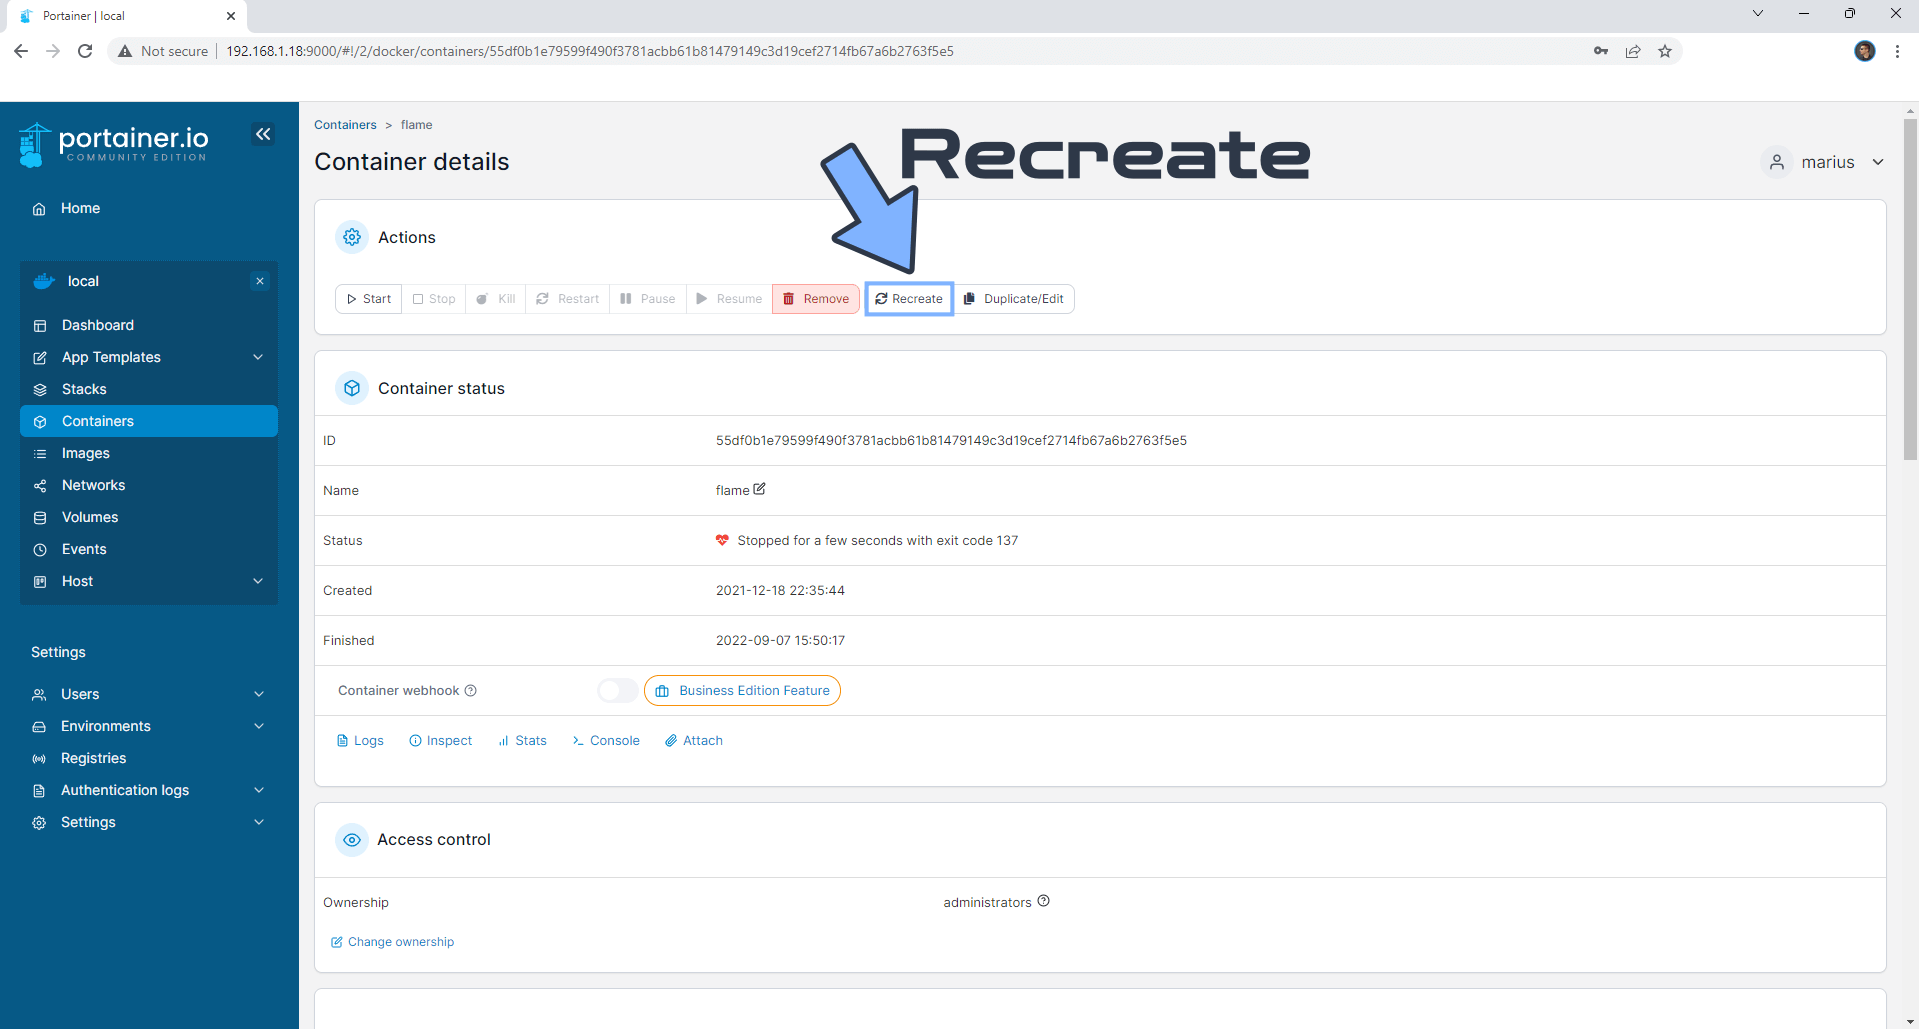
Task: Open container Logs link
Action: coord(360,741)
